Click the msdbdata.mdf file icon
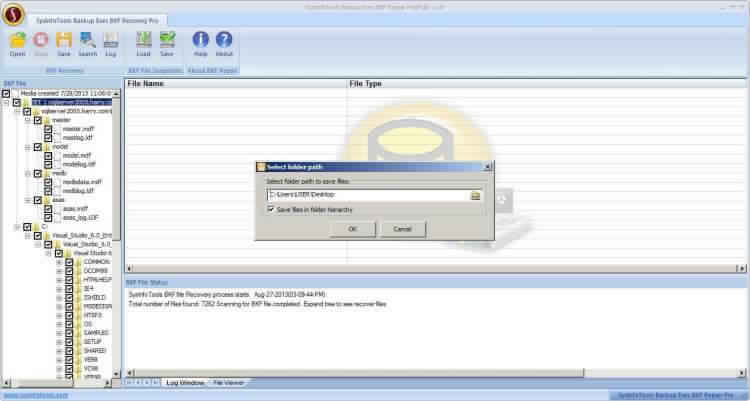The image size is (750, 401). pos(57,182)
